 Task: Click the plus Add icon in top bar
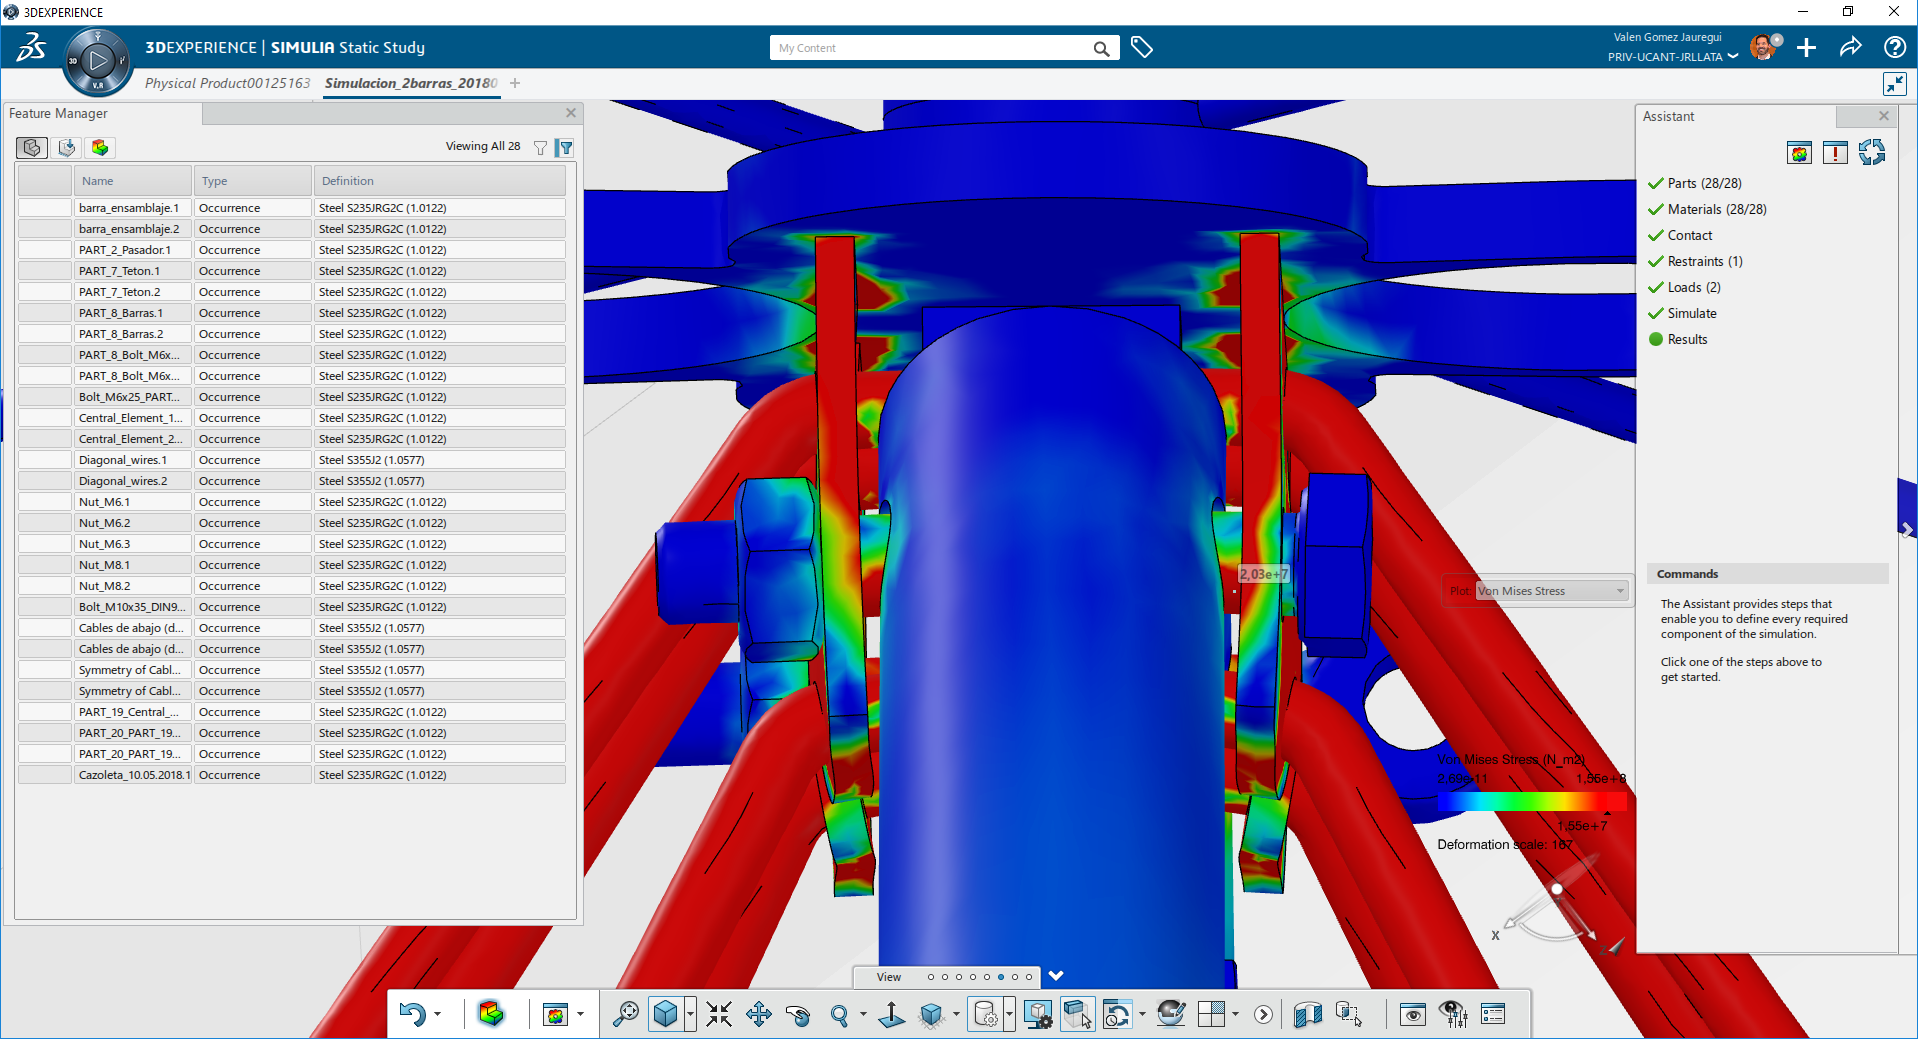[1806, 47]
